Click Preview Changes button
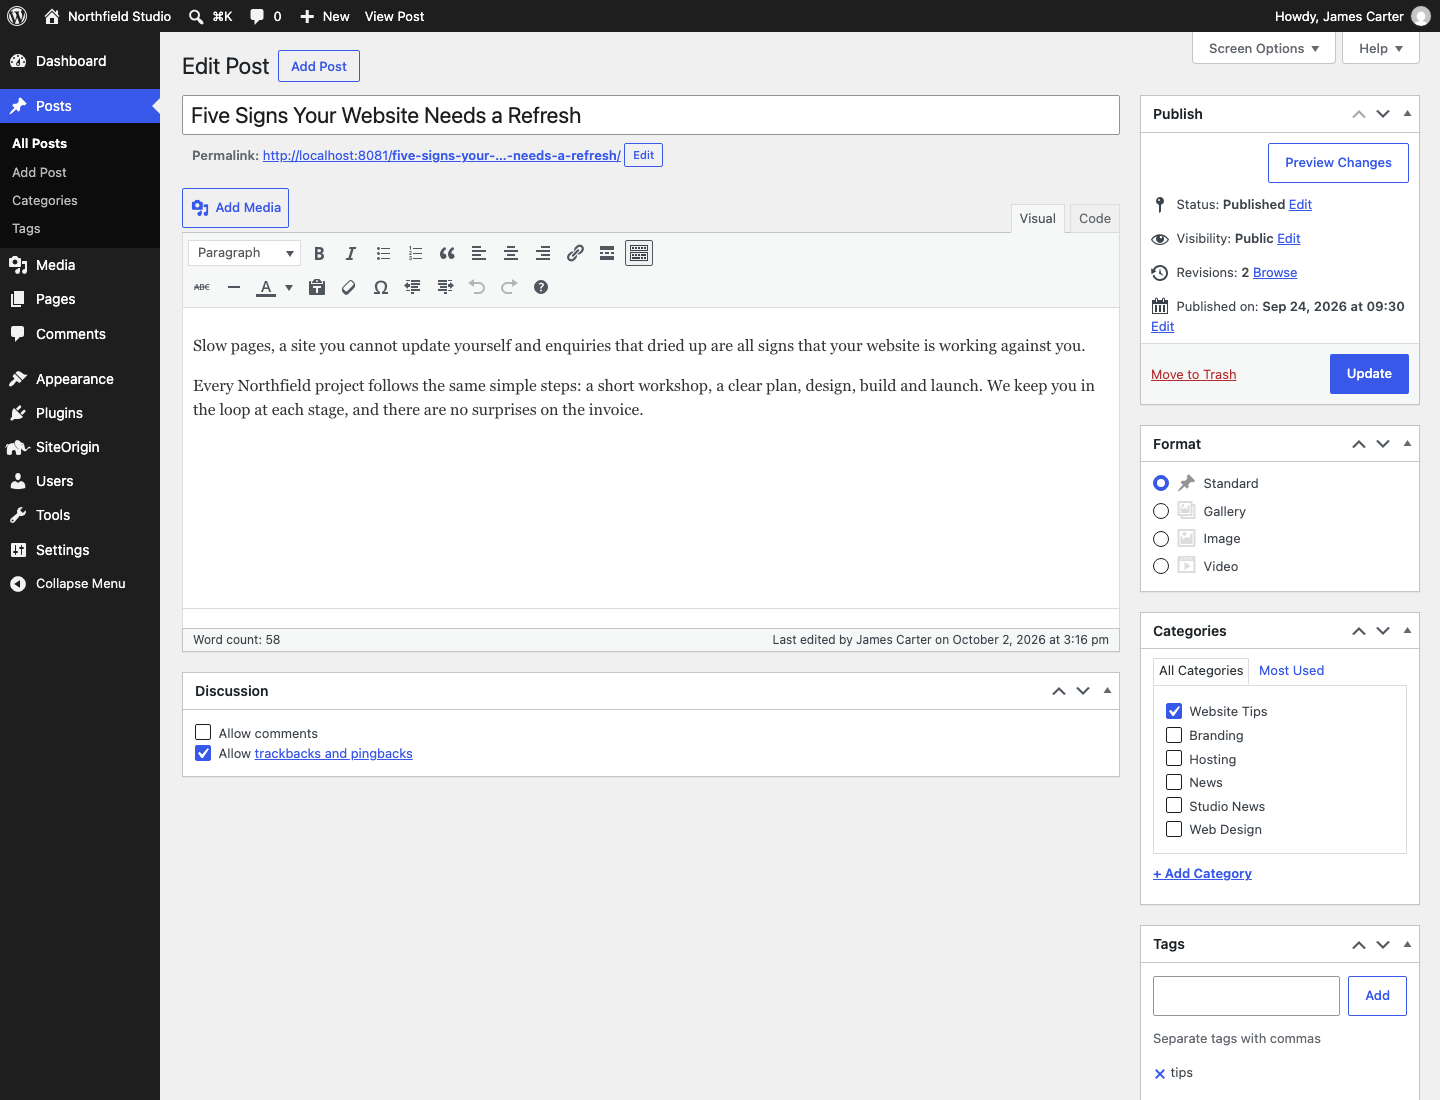This screenshot has height=1100, width=1440. (1338, 163)
